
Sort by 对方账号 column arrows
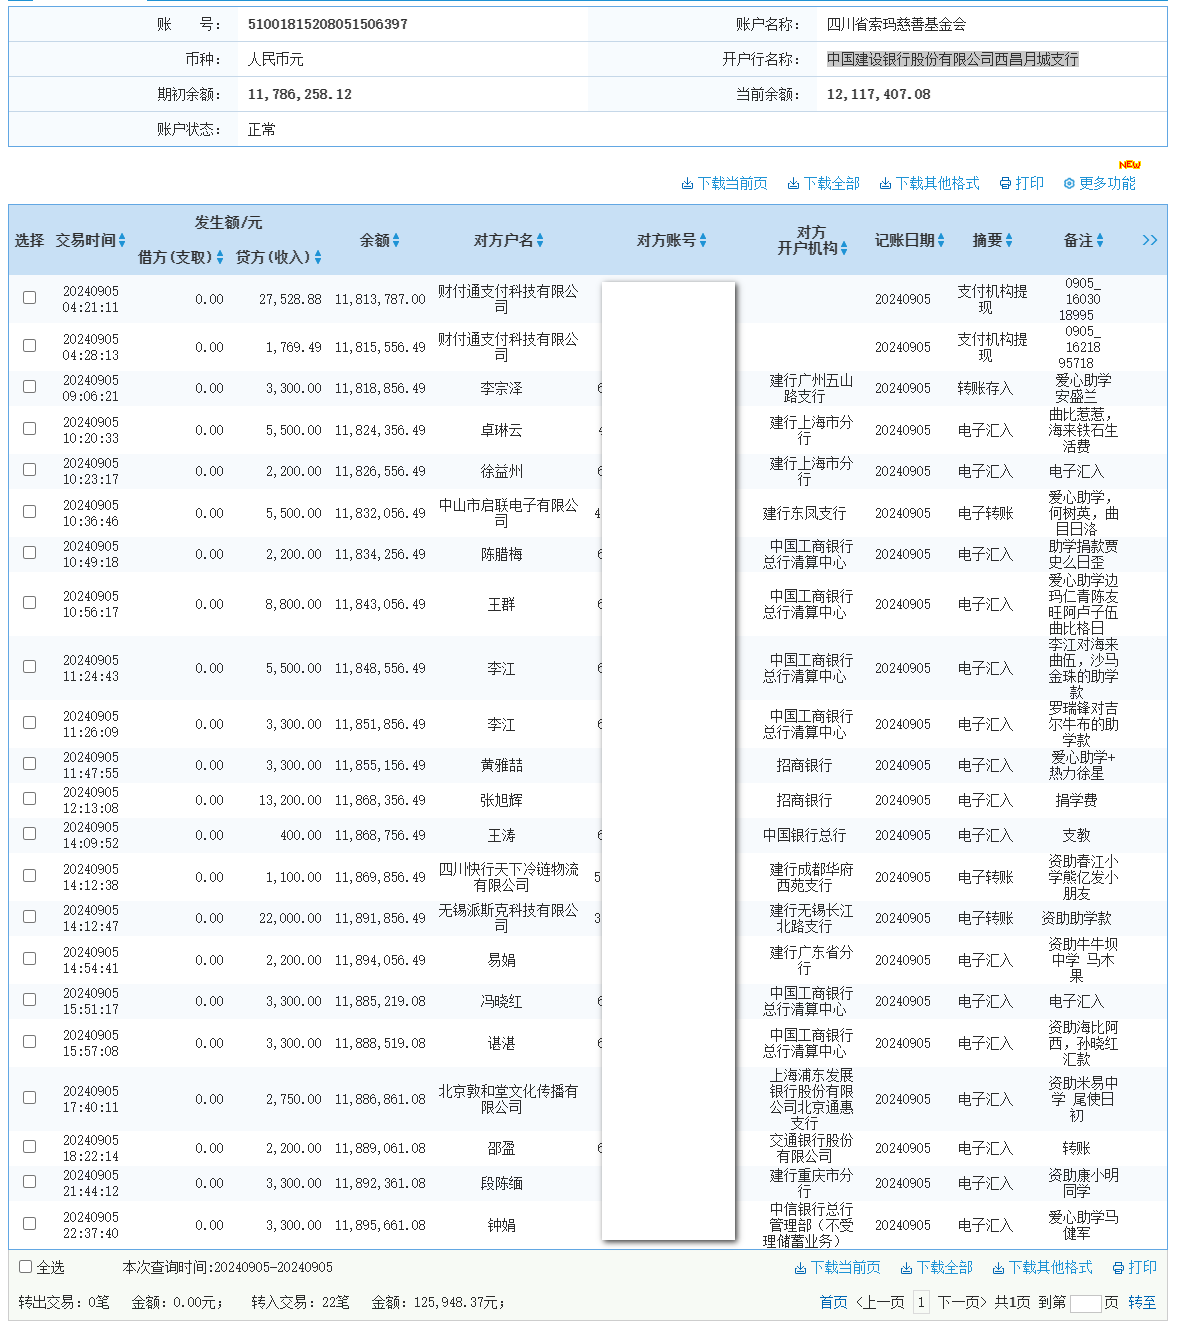tap(703, 240)
